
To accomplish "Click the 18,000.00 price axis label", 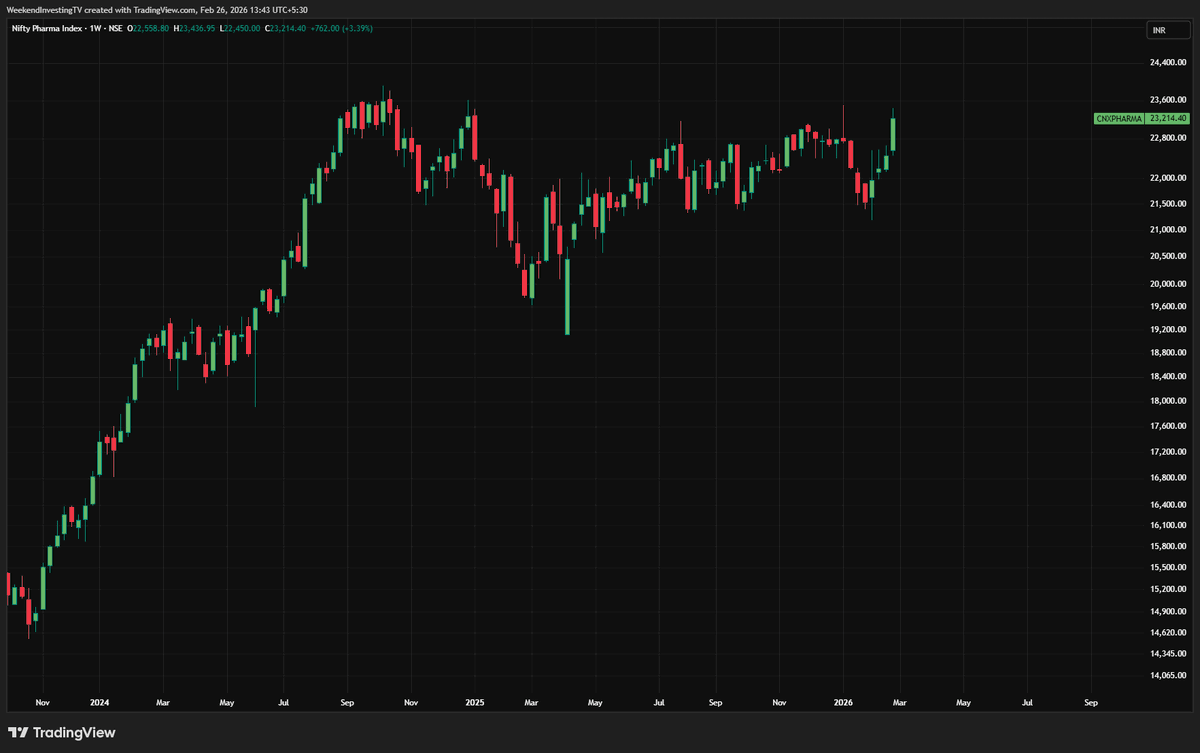I will (1168, 401).
